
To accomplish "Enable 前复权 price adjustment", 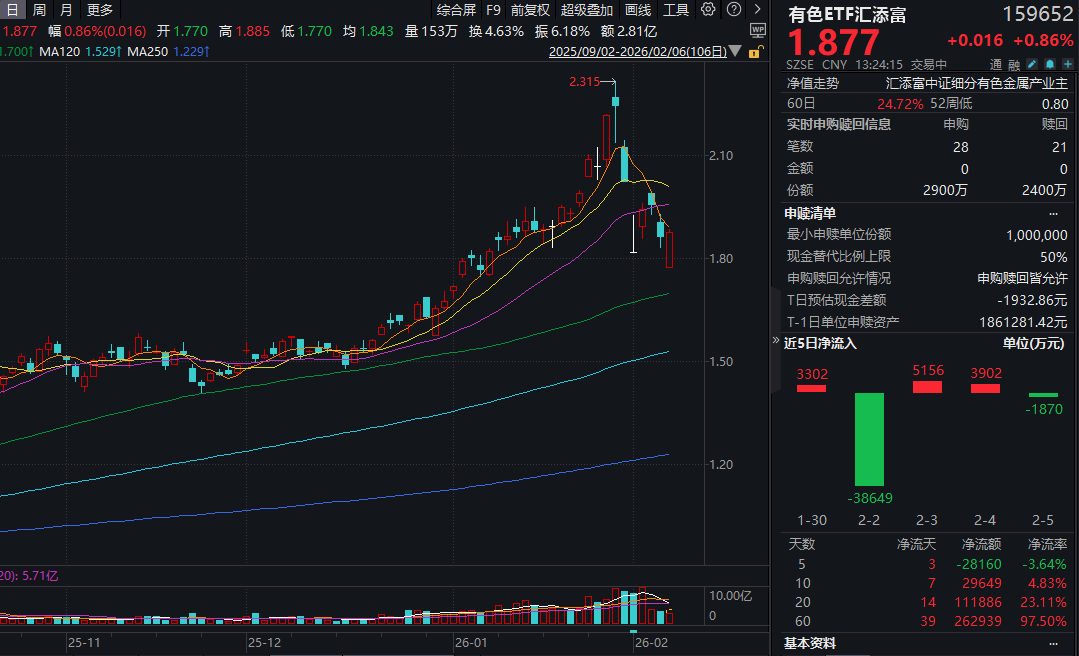I will tap(530, 10).
